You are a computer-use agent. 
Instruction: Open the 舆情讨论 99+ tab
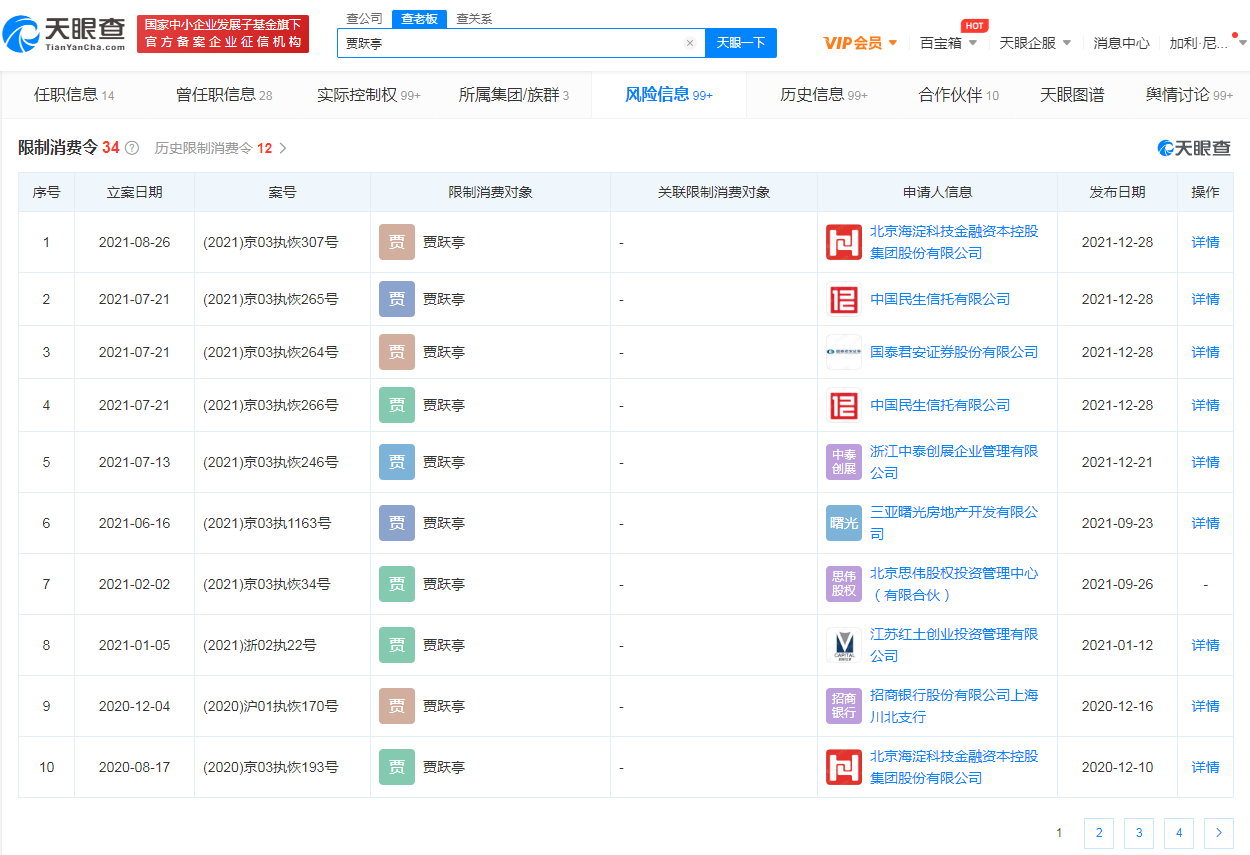[1190, 95]
